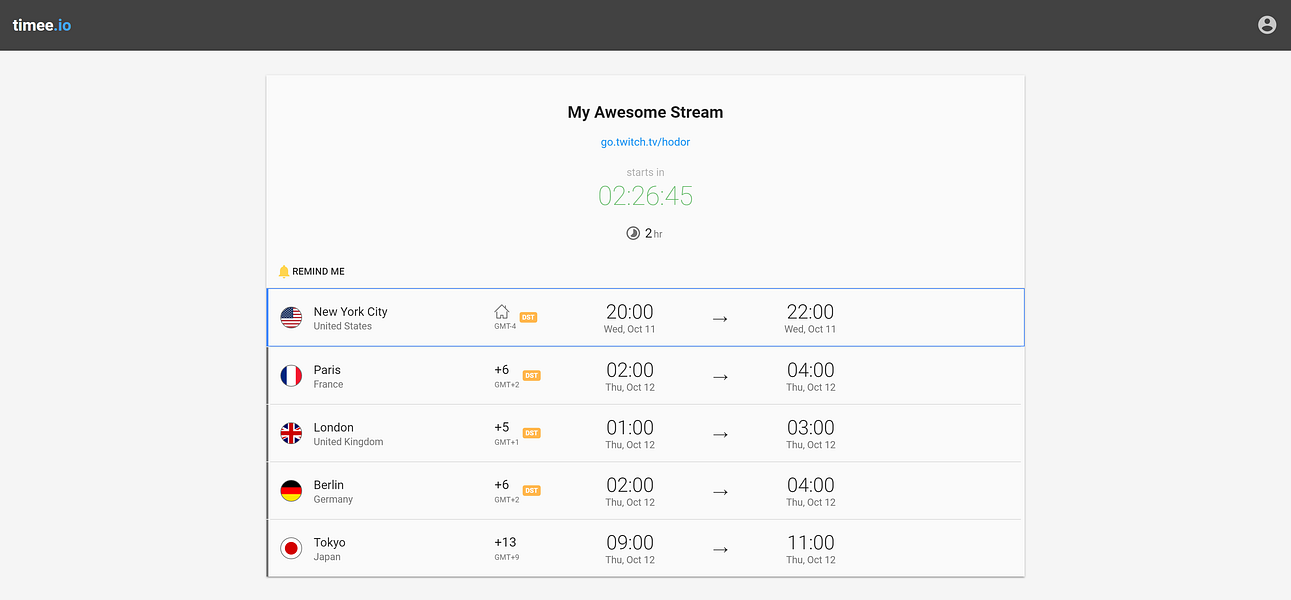This screenshot has width=1291, height=600.
Task: Click the DST badge in Paris row
Action: [531, 375]
